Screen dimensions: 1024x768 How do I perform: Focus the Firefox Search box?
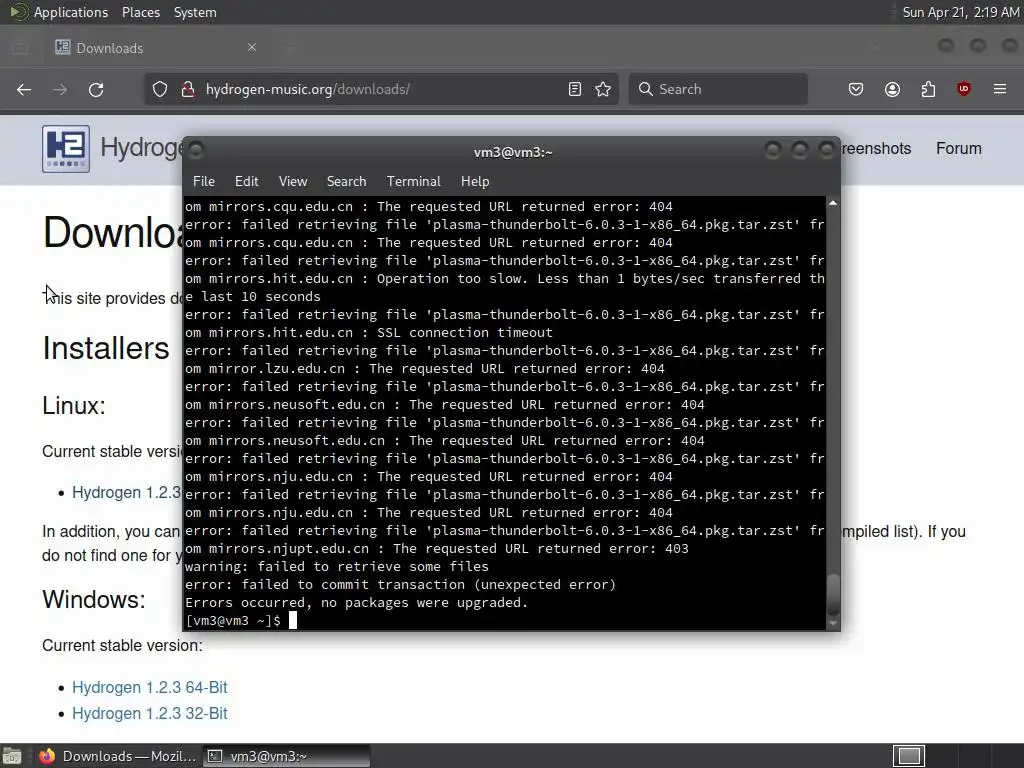click(718, 89)
